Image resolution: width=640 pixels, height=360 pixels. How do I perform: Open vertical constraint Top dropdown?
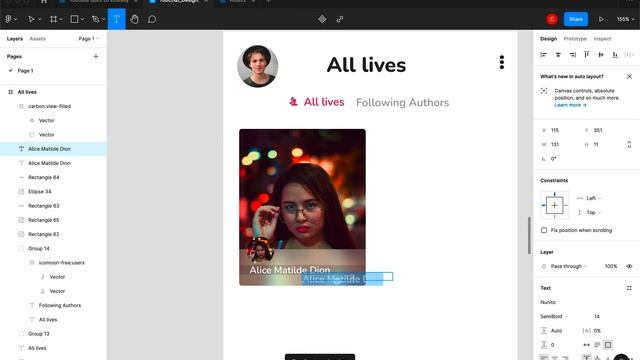pyautogui.click(x=593, y=213)
